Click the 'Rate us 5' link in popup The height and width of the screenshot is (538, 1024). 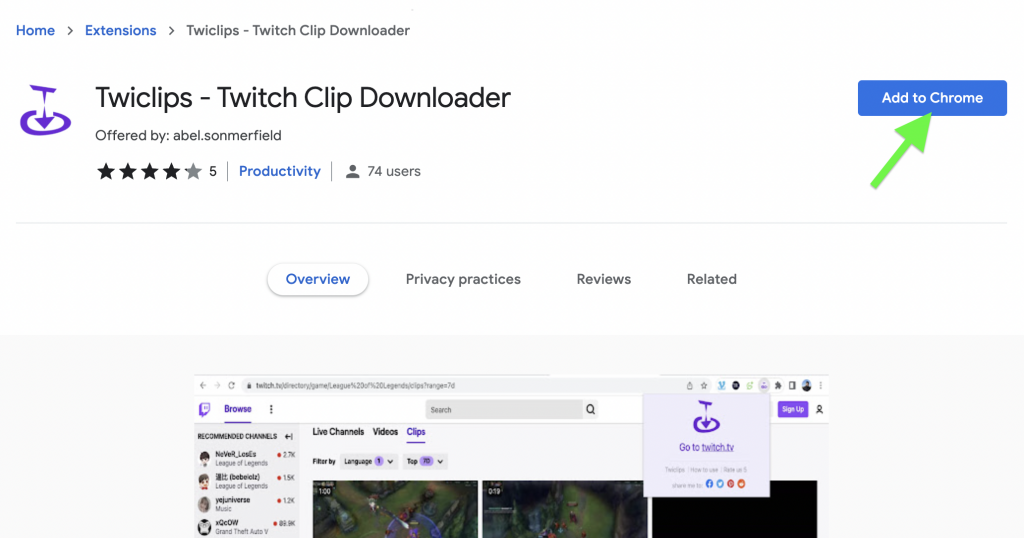735,469
